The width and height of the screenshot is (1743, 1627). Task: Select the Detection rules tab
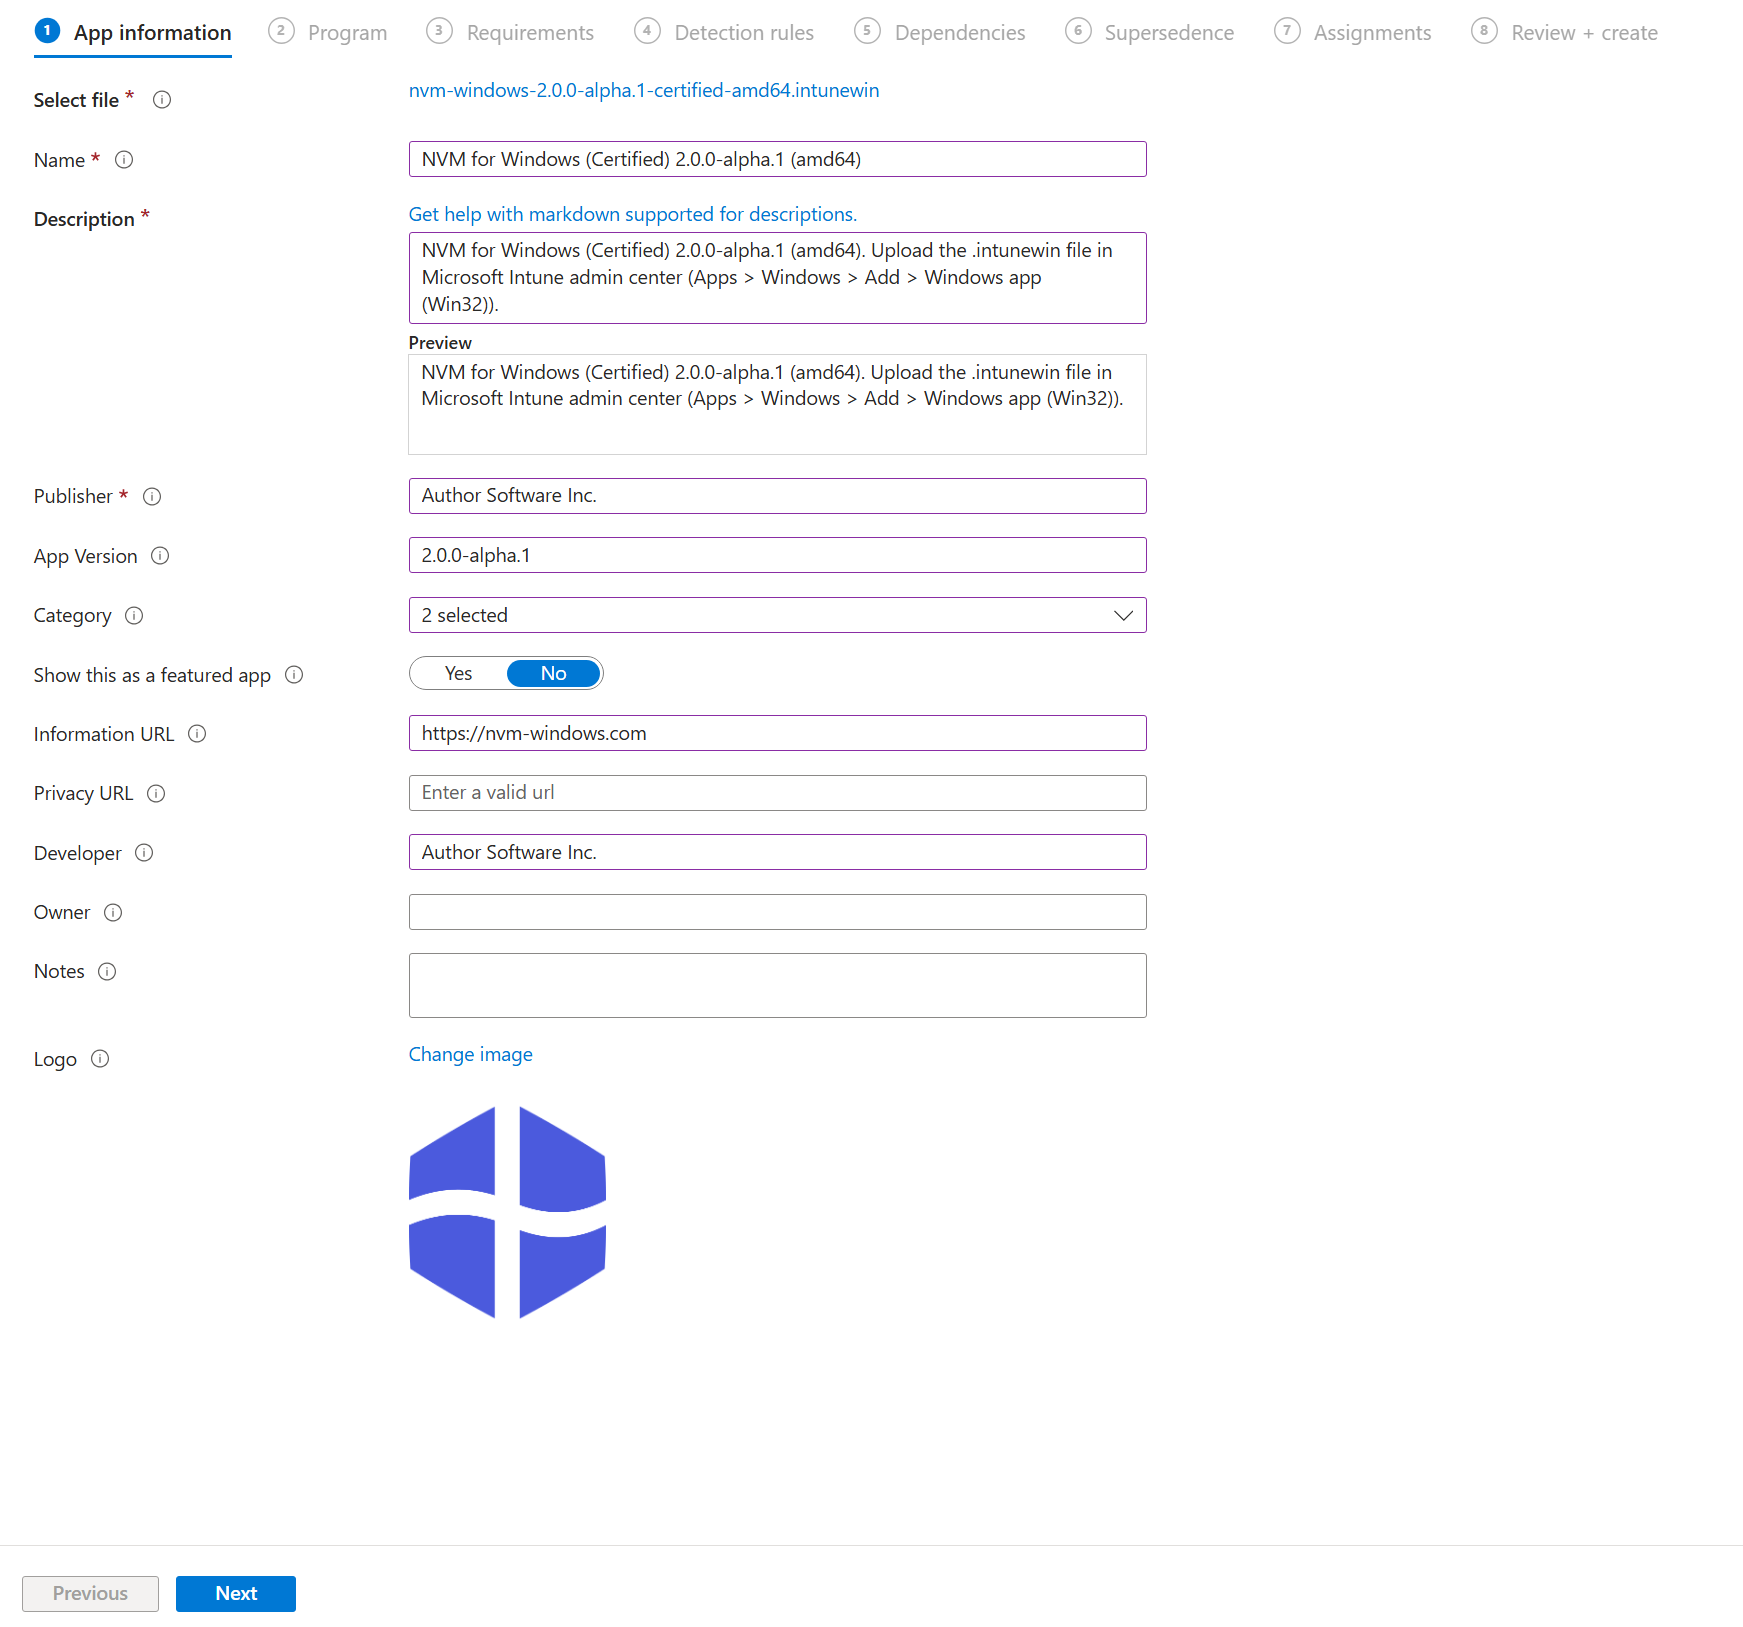click(724, 33)
